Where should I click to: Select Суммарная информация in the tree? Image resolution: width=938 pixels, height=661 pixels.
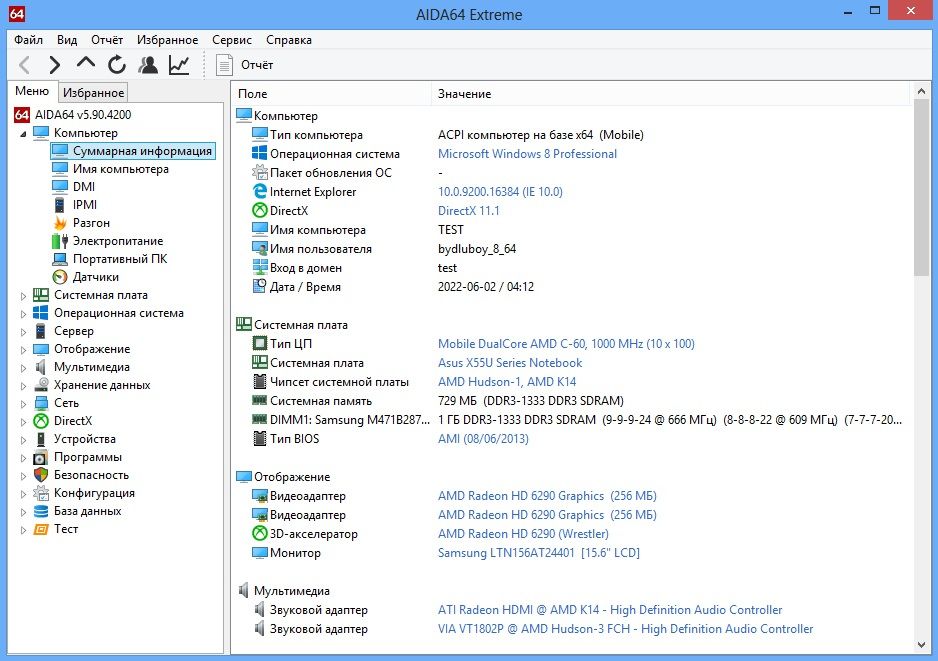click(142, 151)
